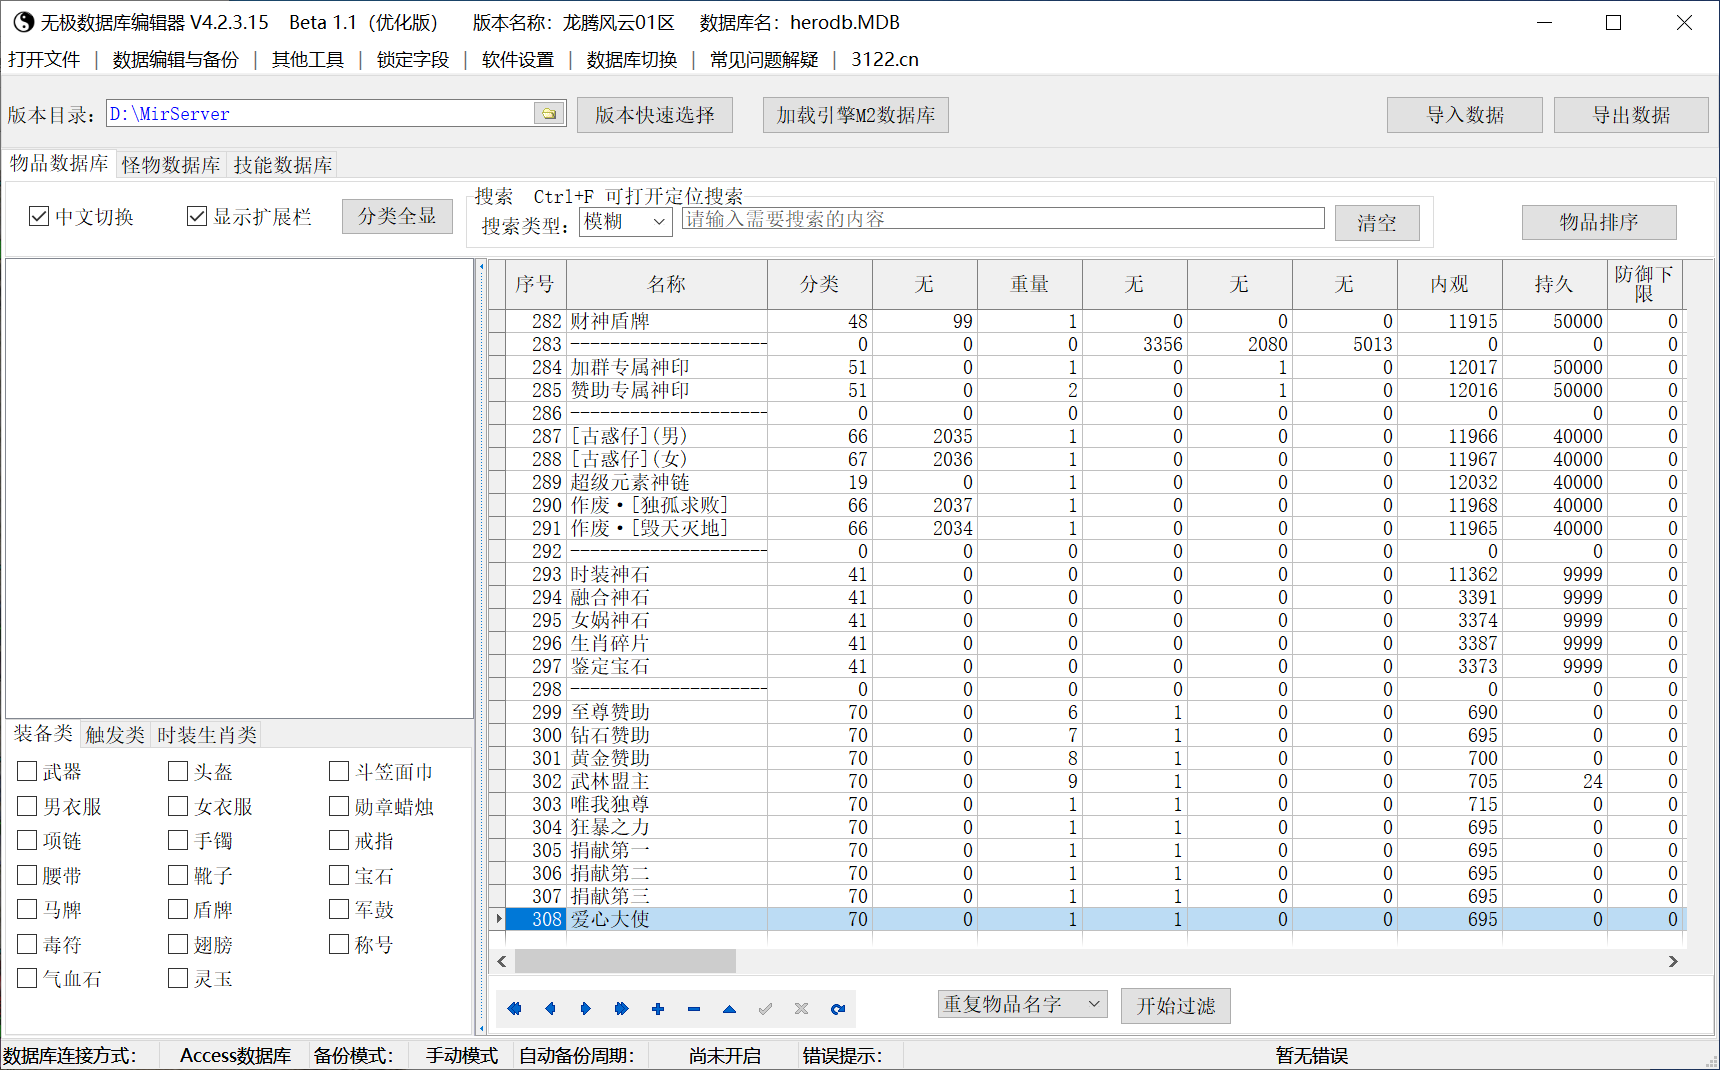The width and height of the screenshot is (1720, 1070).
Task: Click 清空 search clear button
Action: [x=1377, y=223]
